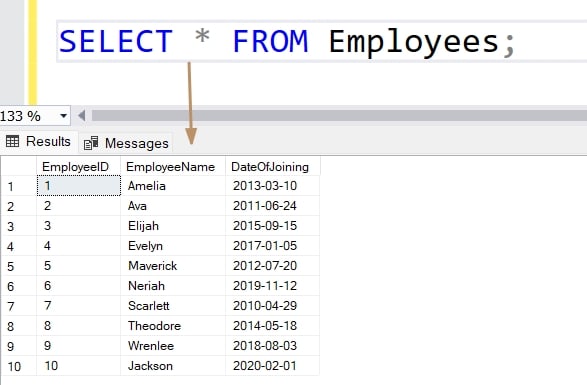Select the Theodore name cell
This screenshot has height=385, width=587.
(173, 326)
